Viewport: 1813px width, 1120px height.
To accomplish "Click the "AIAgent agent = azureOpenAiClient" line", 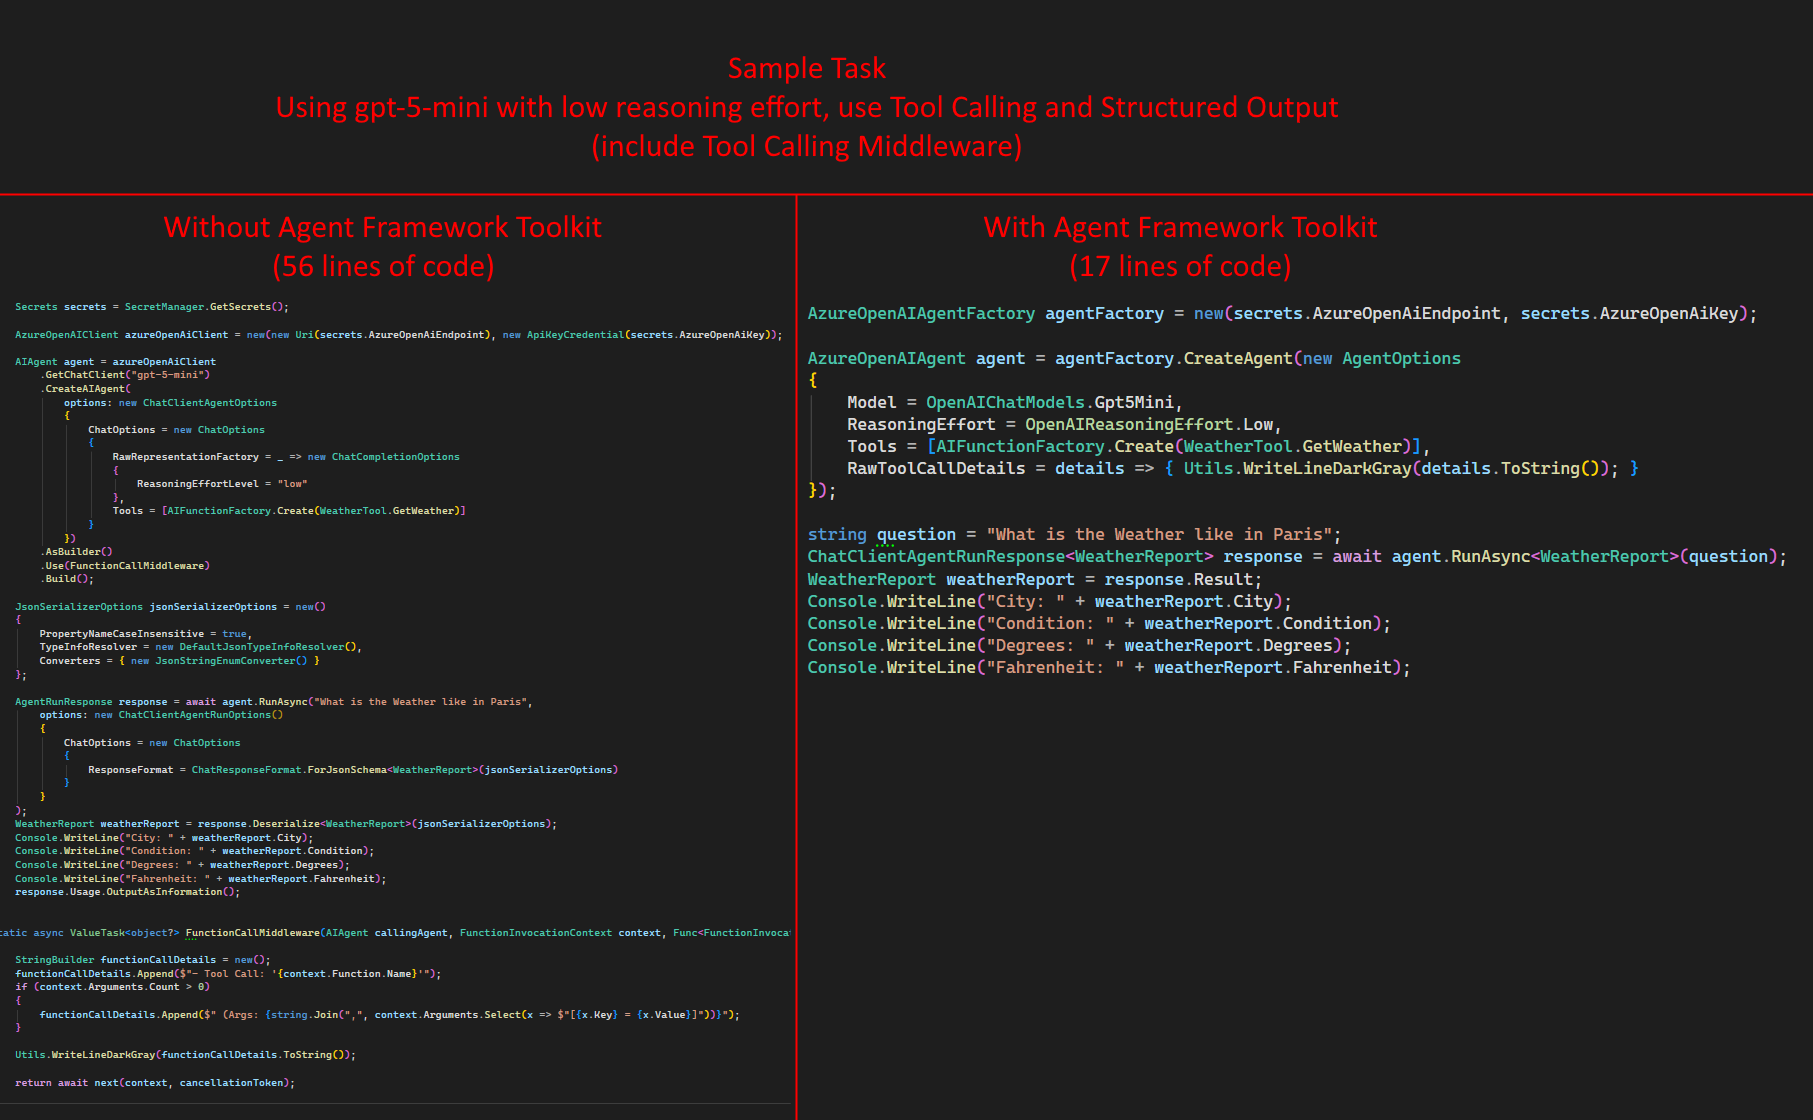I will tap(115, 362).
